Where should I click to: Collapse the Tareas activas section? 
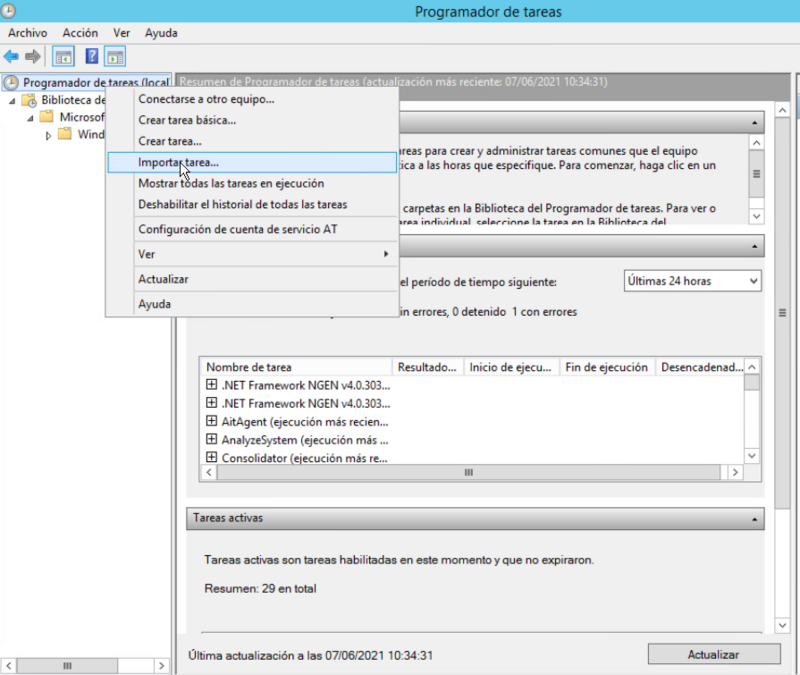tap(754, 519)
